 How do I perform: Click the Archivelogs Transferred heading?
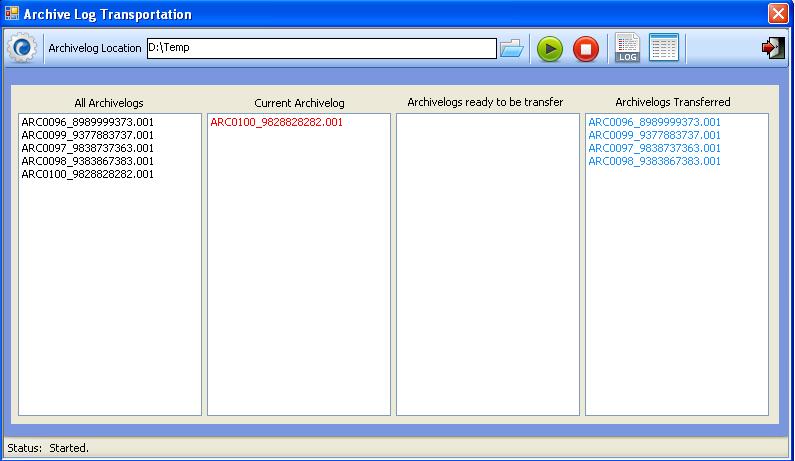(x=673, y=102)
